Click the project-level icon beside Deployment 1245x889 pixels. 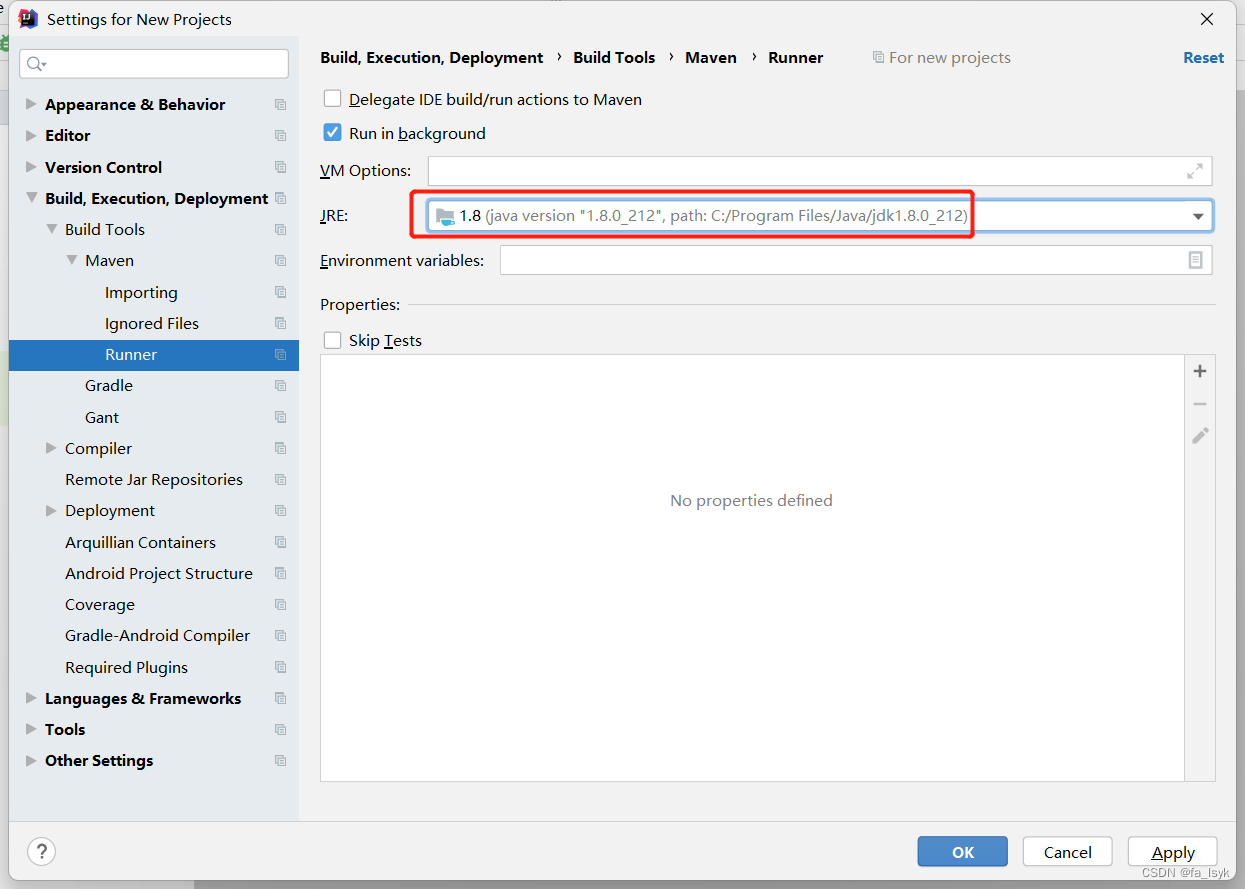click(x=280, y=511)
